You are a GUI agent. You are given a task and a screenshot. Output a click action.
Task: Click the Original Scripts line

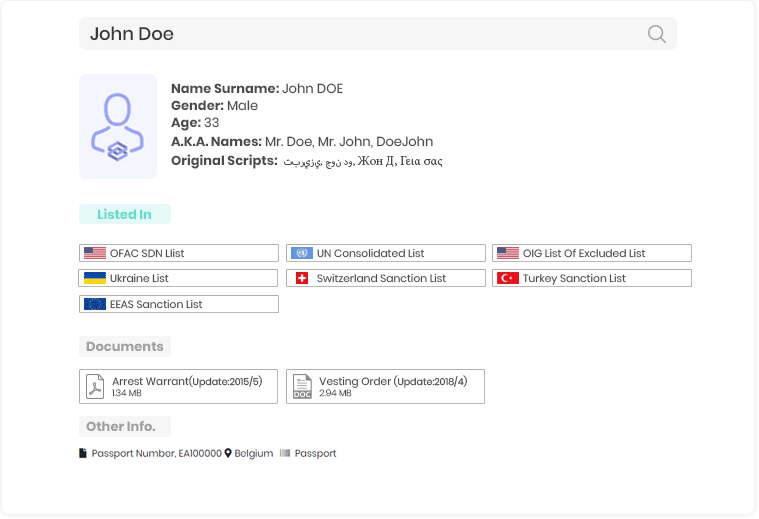click(307, 161)
